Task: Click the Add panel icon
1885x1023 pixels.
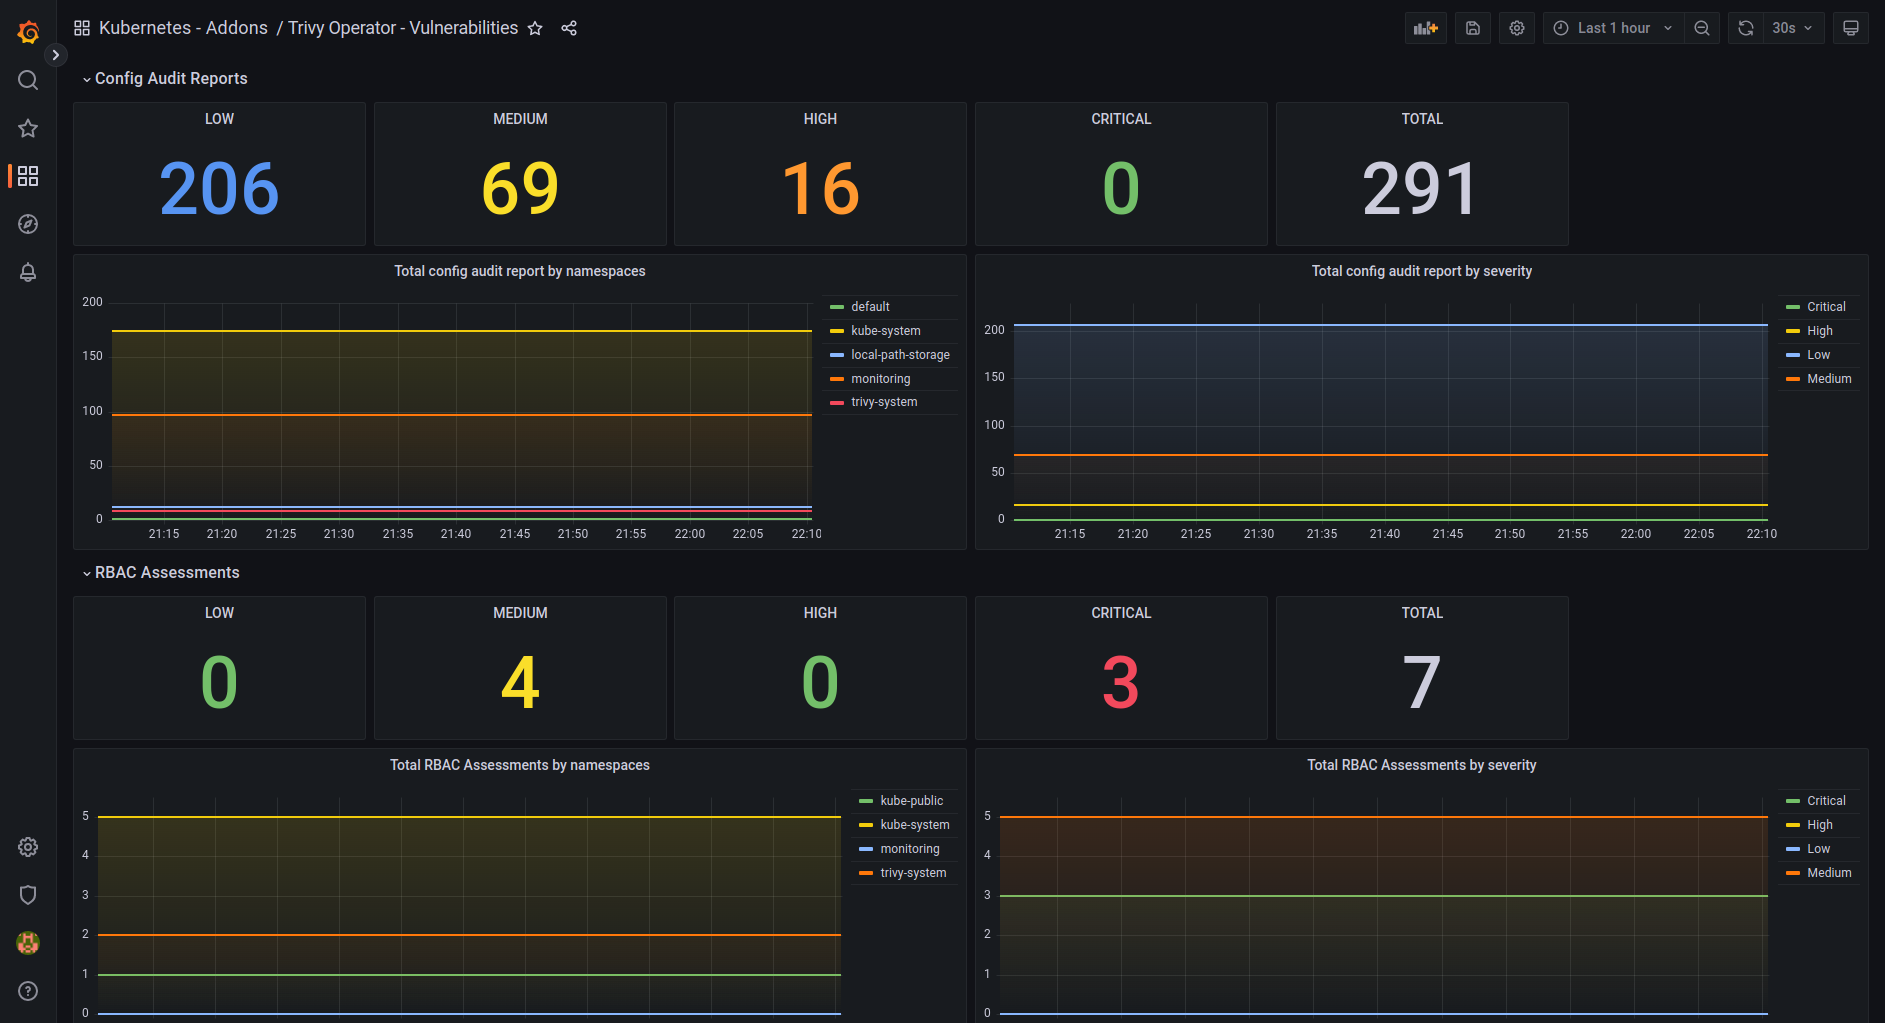Action: click(1425, 28)
